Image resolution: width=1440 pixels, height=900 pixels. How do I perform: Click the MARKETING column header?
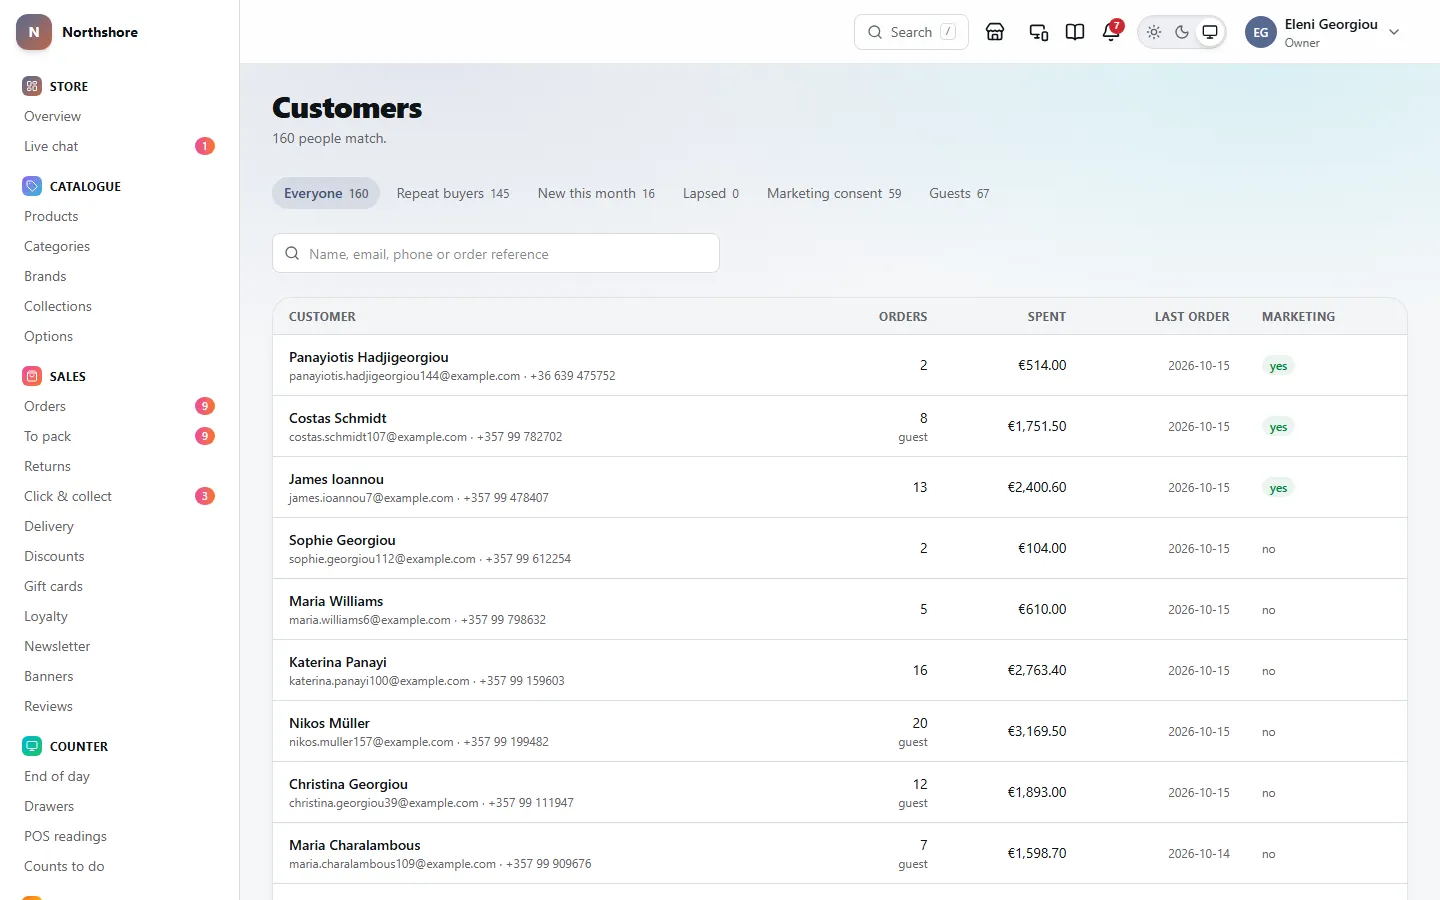[1298, 316]
